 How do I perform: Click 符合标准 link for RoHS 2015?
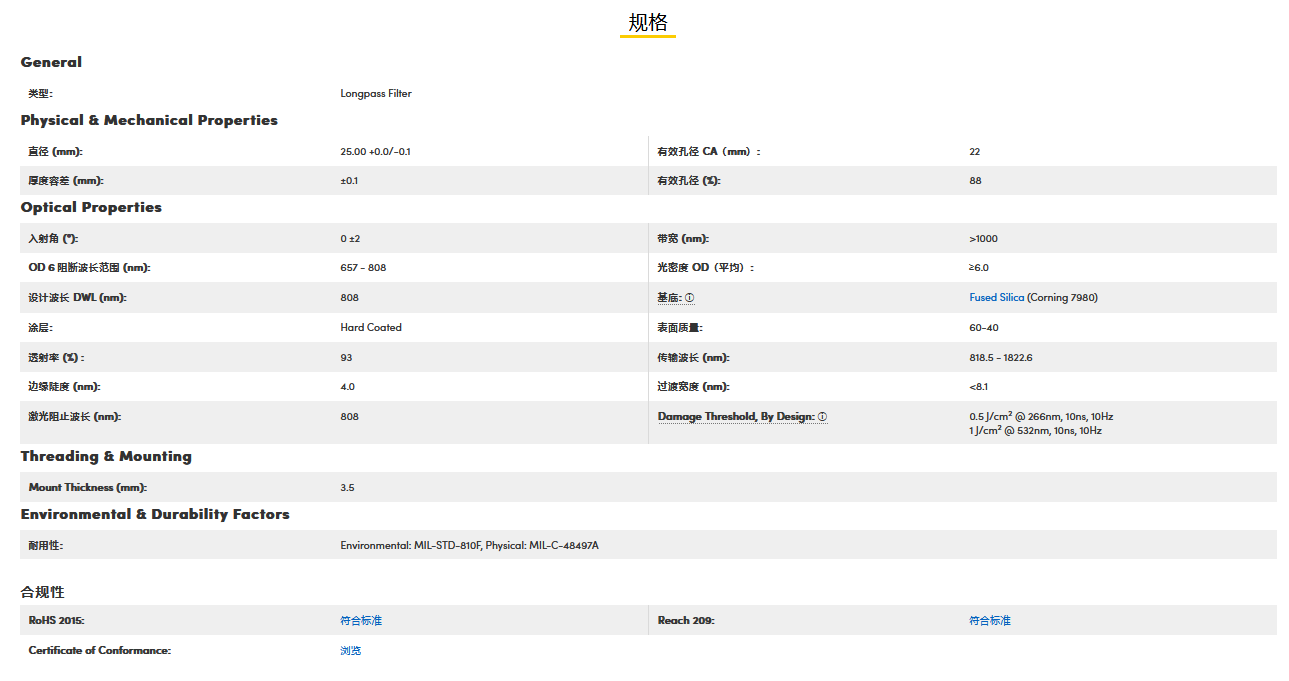point(361,621)
